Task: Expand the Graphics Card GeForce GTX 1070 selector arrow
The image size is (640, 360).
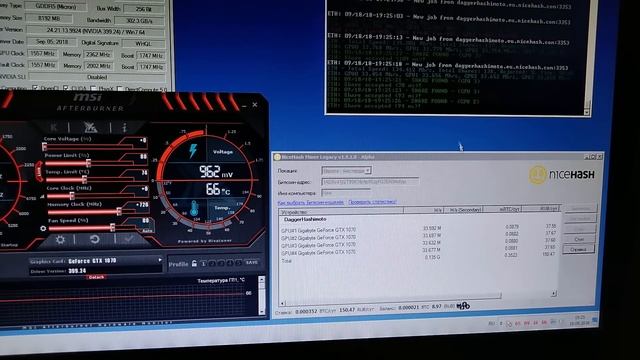Action: click(x=160, y=260)
